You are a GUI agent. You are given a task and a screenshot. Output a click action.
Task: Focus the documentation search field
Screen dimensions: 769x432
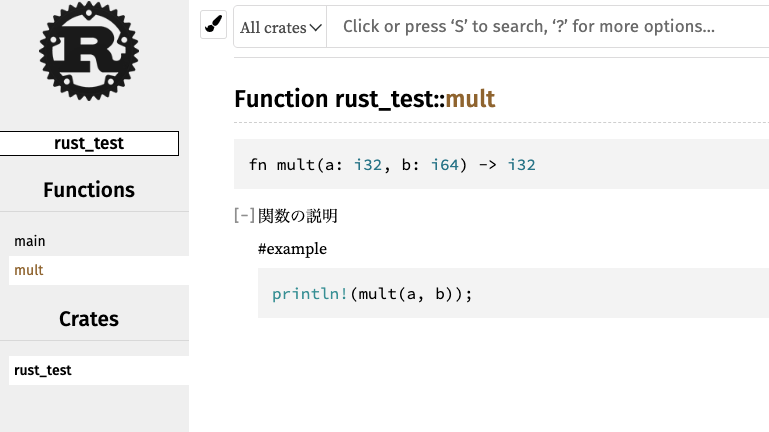click(550, 27)
